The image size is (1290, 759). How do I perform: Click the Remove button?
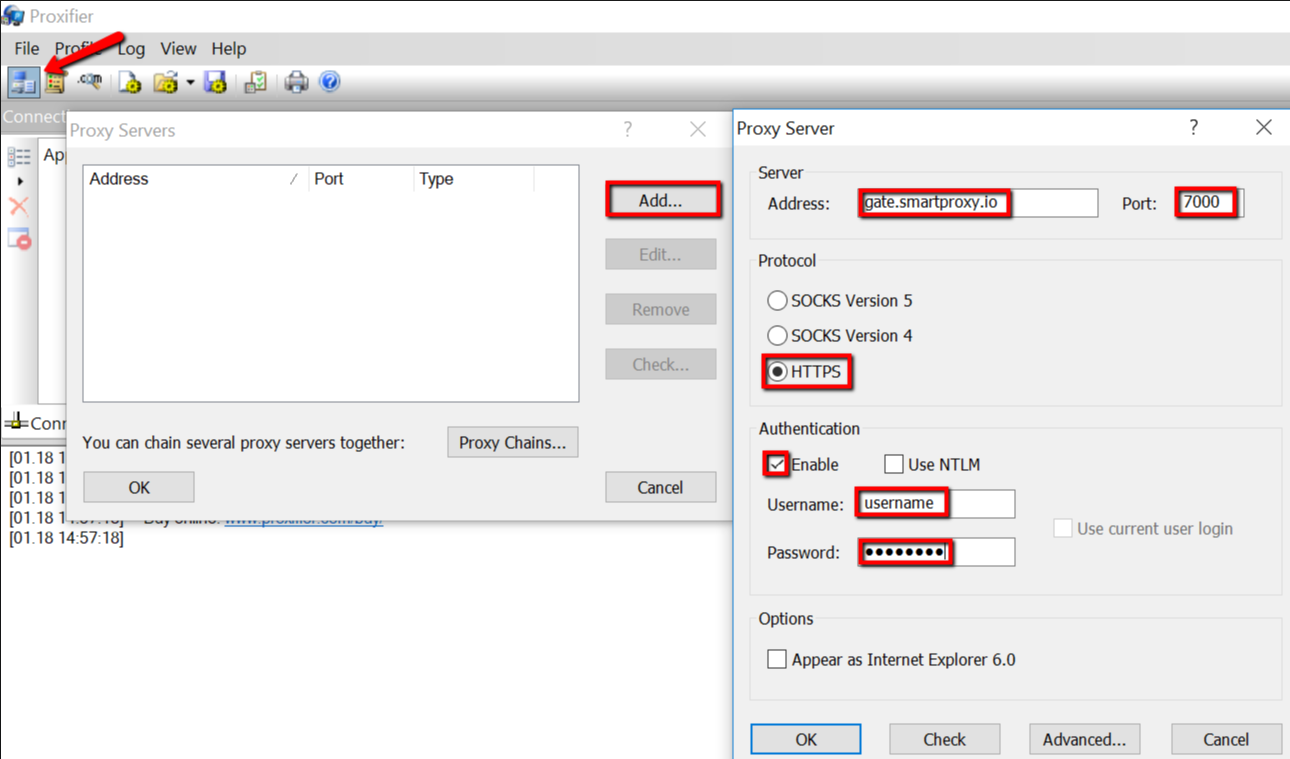[x=661, y=309]
